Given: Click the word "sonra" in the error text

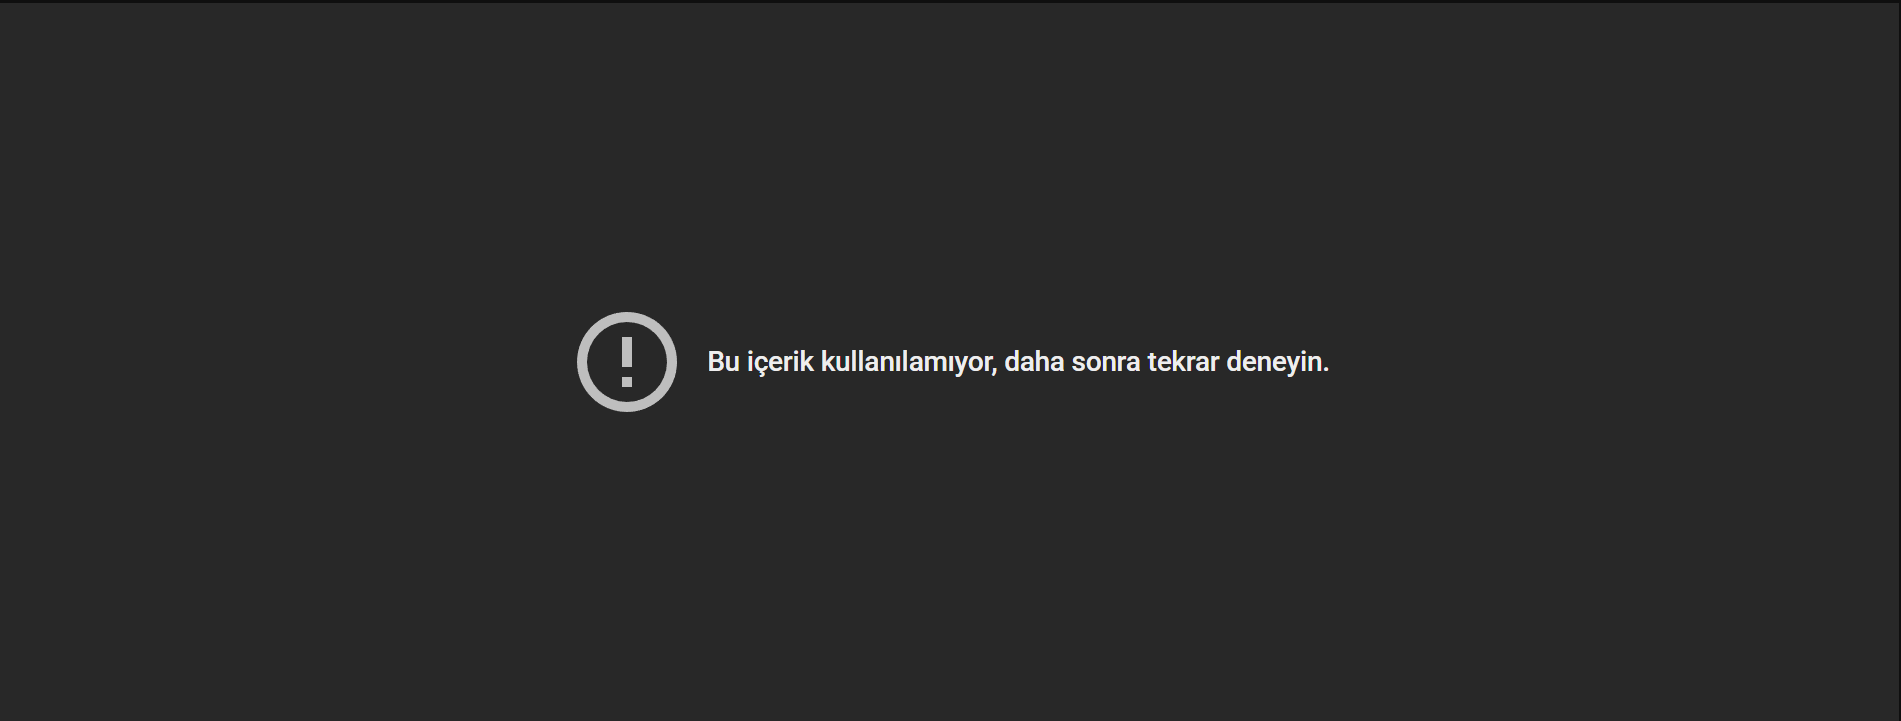Looking at the screenshot, I should 1106,362.
